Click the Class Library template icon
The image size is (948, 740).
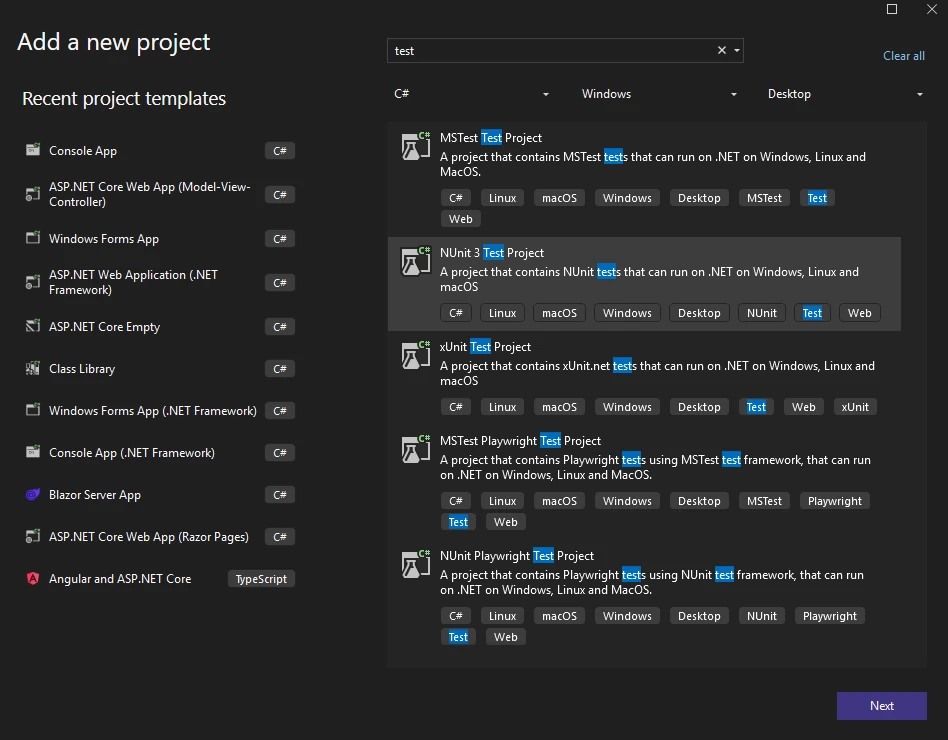pyautogui.click(x=33, y=368)
